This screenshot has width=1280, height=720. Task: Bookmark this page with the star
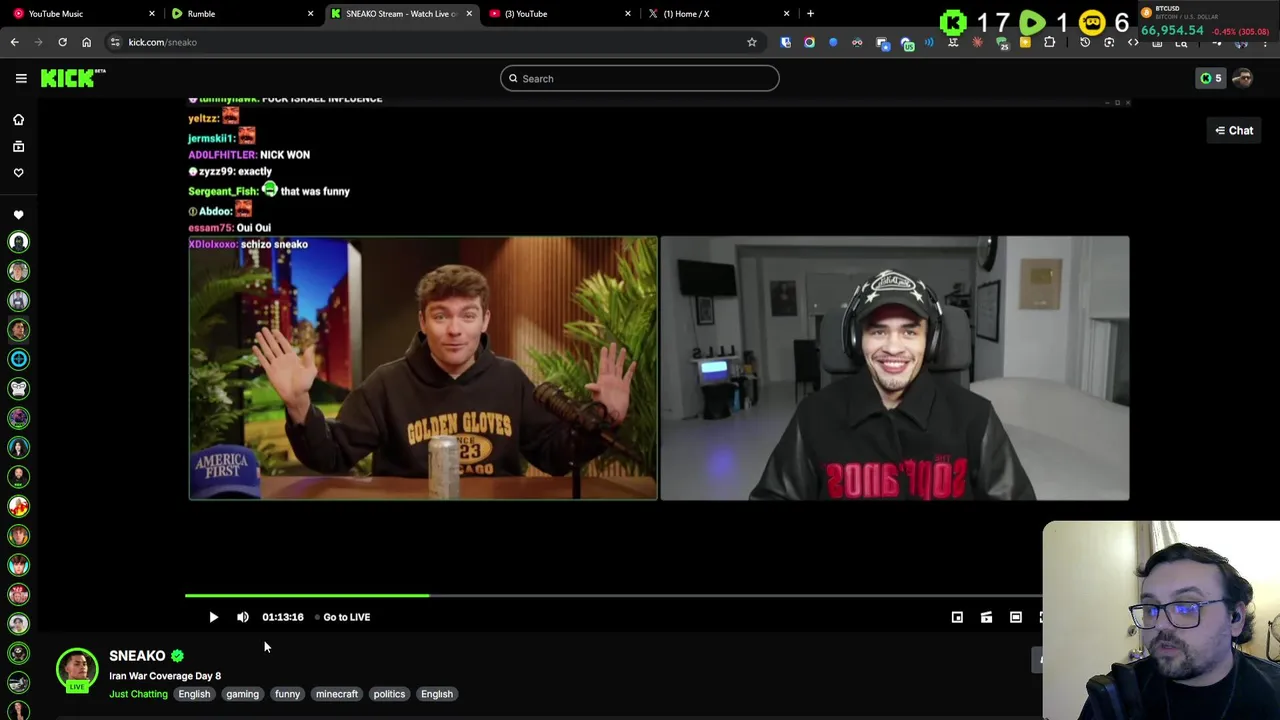[x=752, y=42]
